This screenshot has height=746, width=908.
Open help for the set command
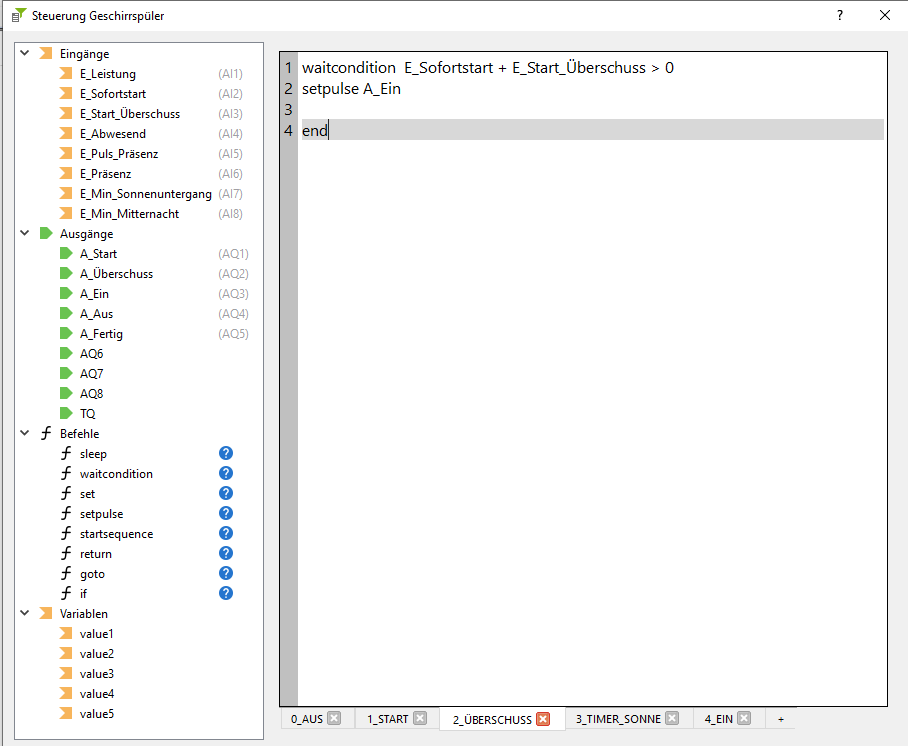tap(226, 493)
